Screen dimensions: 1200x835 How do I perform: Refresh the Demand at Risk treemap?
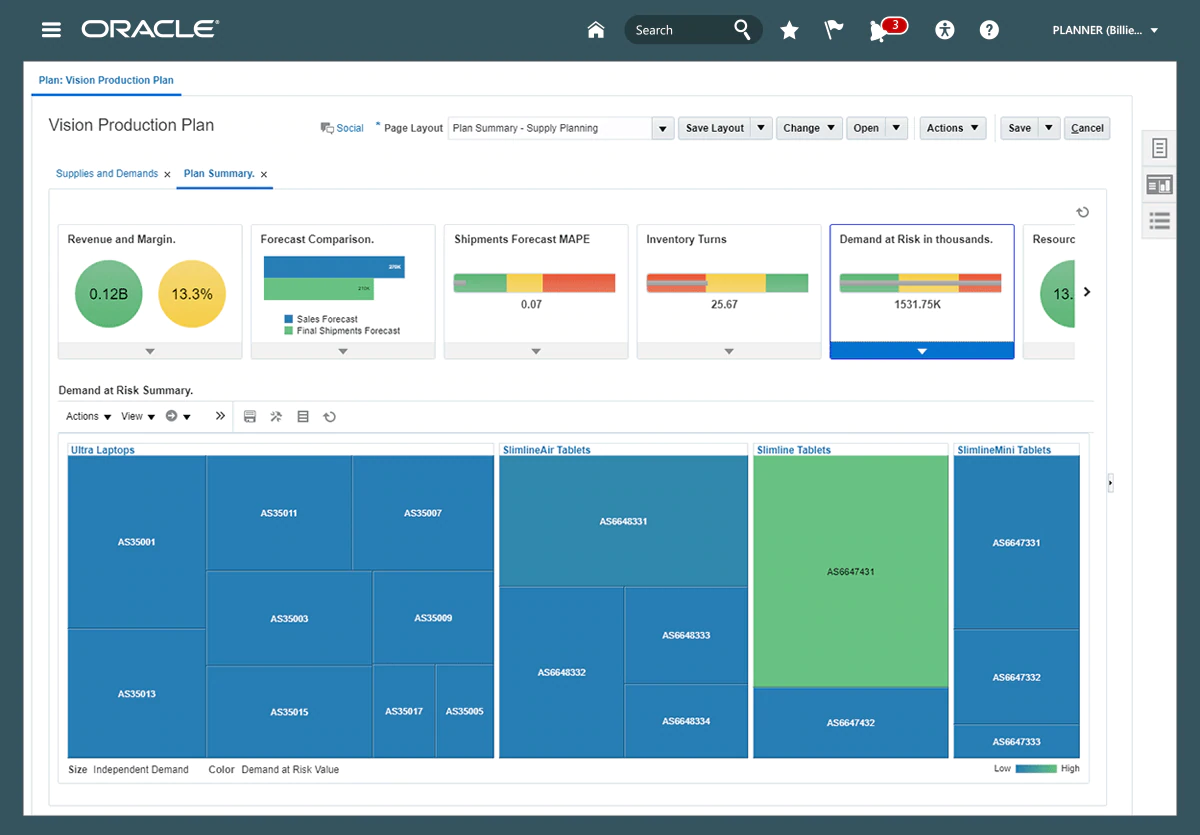[x=329, y=417]
